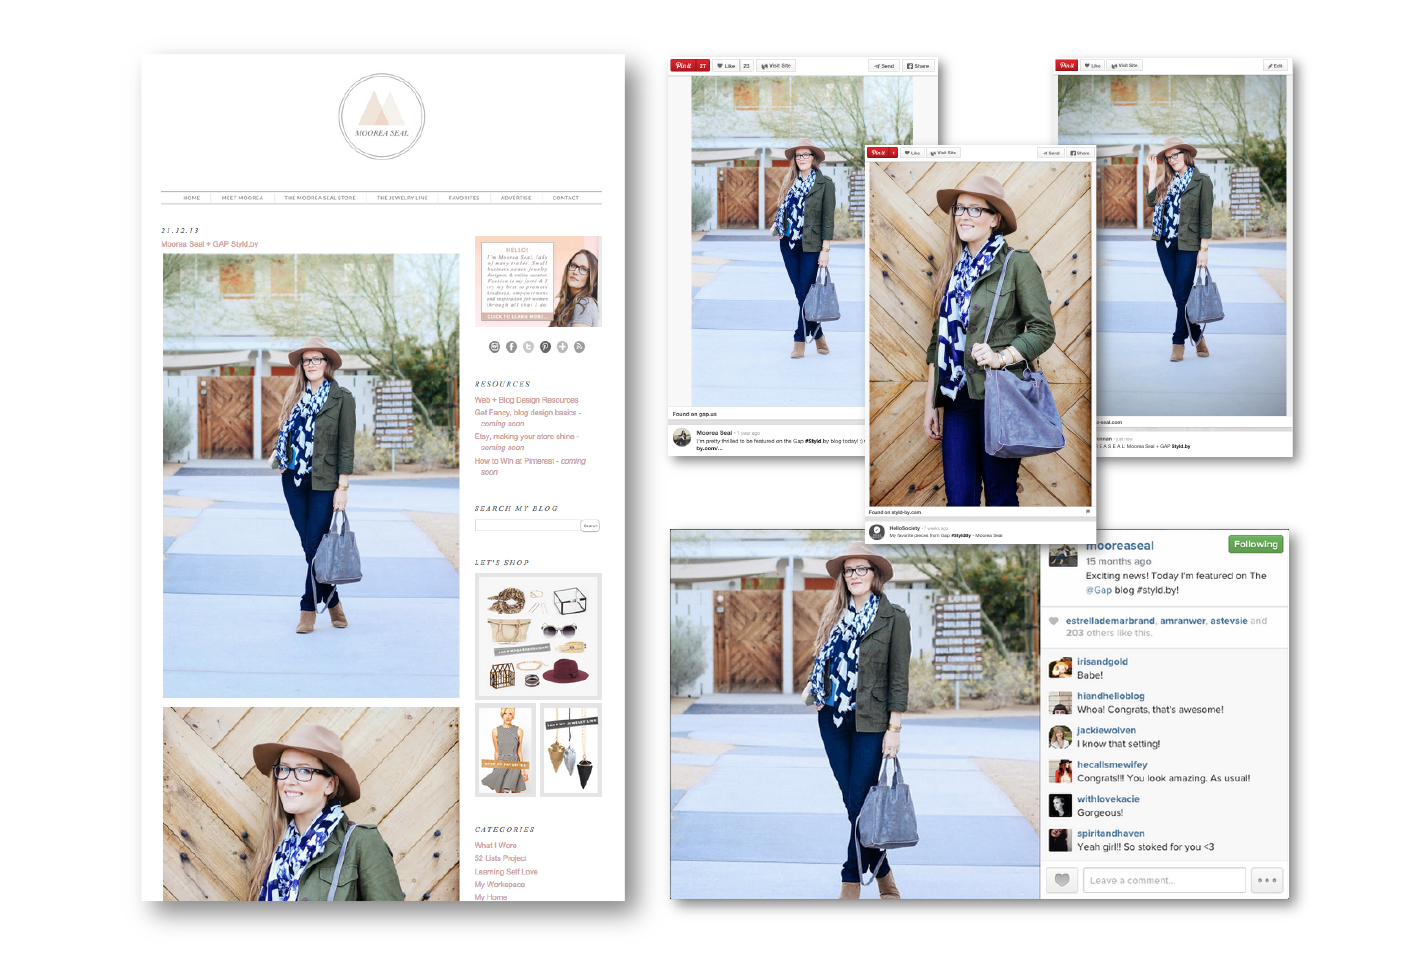Screen dimensions: 1427x964
Task: Click irisandgold's avatar in Instagram comments
Action: click(1060, 669)
